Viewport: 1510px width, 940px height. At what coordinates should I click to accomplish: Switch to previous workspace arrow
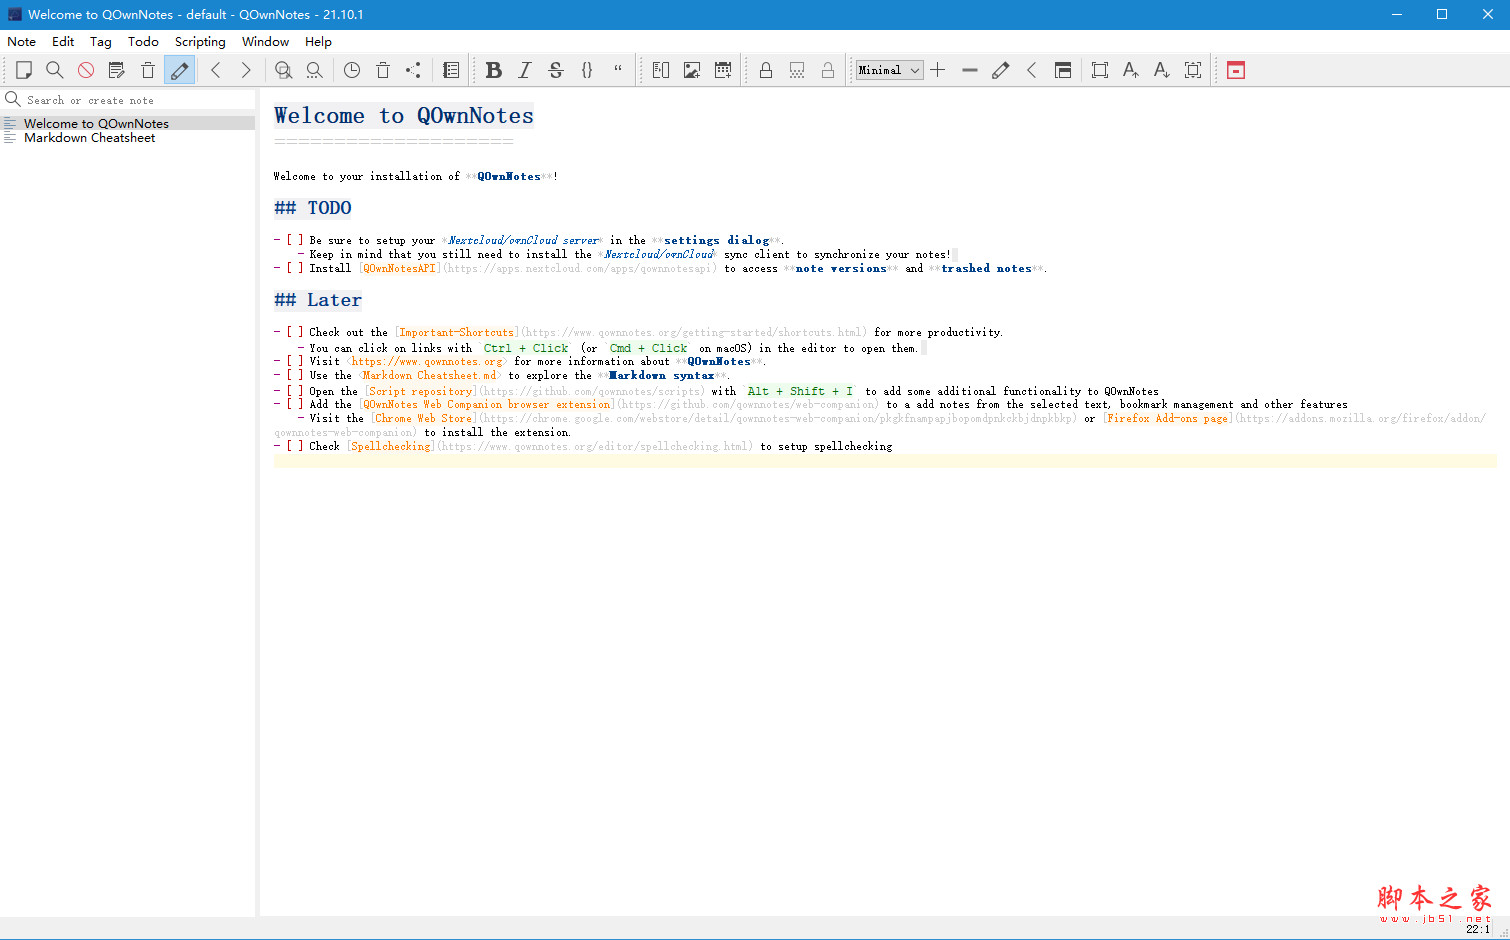[x=1032, y=70]
